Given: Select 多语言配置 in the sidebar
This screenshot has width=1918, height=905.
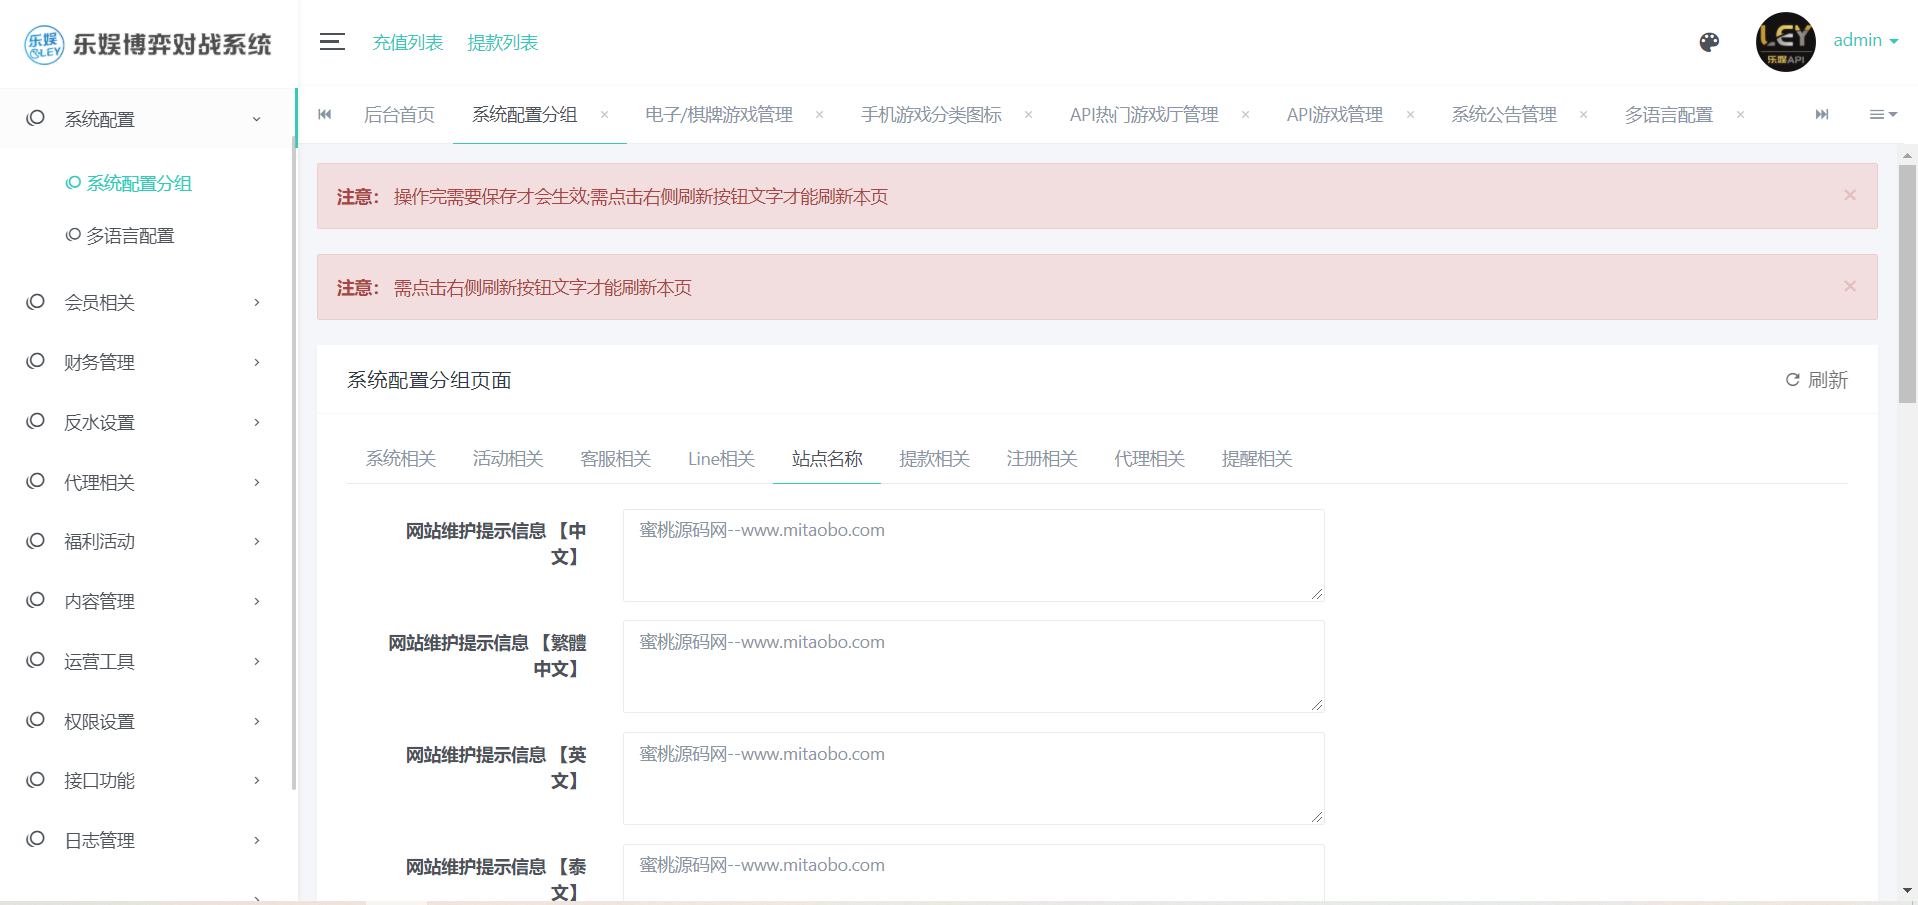Looking at the screenshot, I should 130,236.
